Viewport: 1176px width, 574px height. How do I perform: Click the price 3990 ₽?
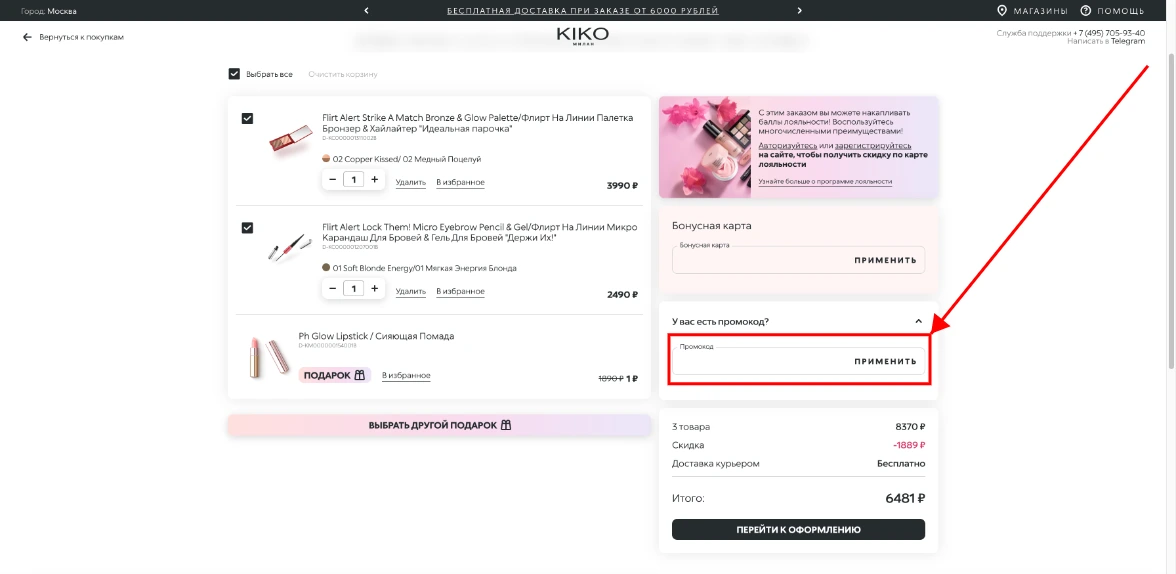click(x=622, y=186)
